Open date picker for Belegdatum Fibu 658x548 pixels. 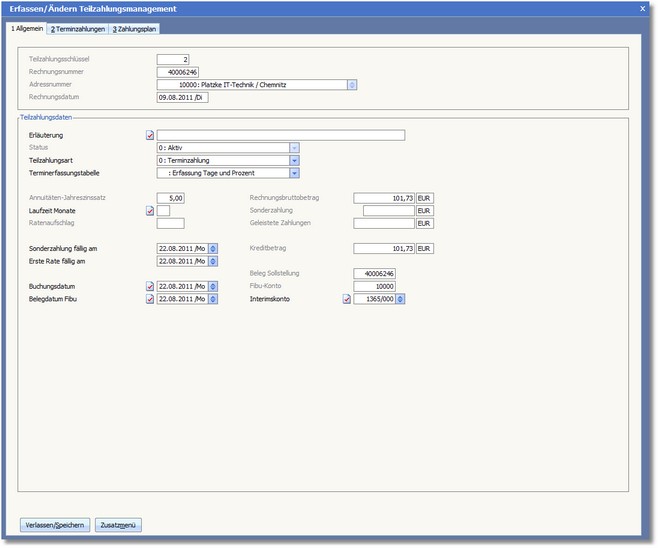[213, 299]
